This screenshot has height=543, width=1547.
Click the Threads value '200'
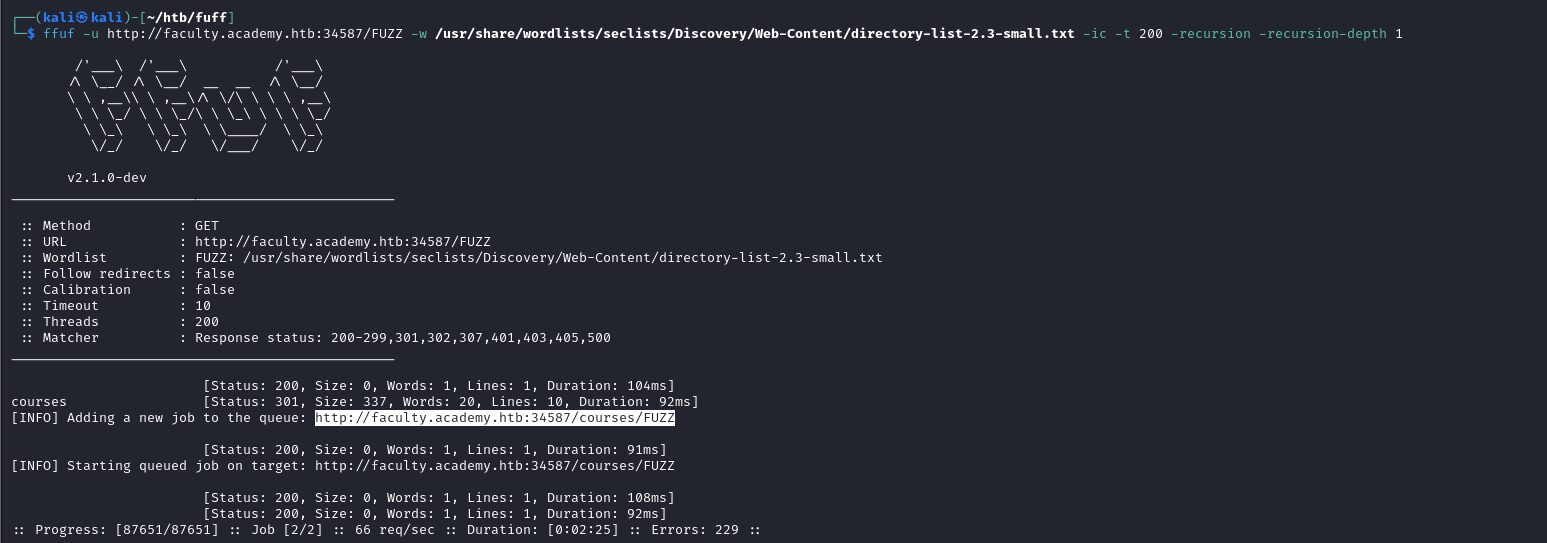[207, 322]
